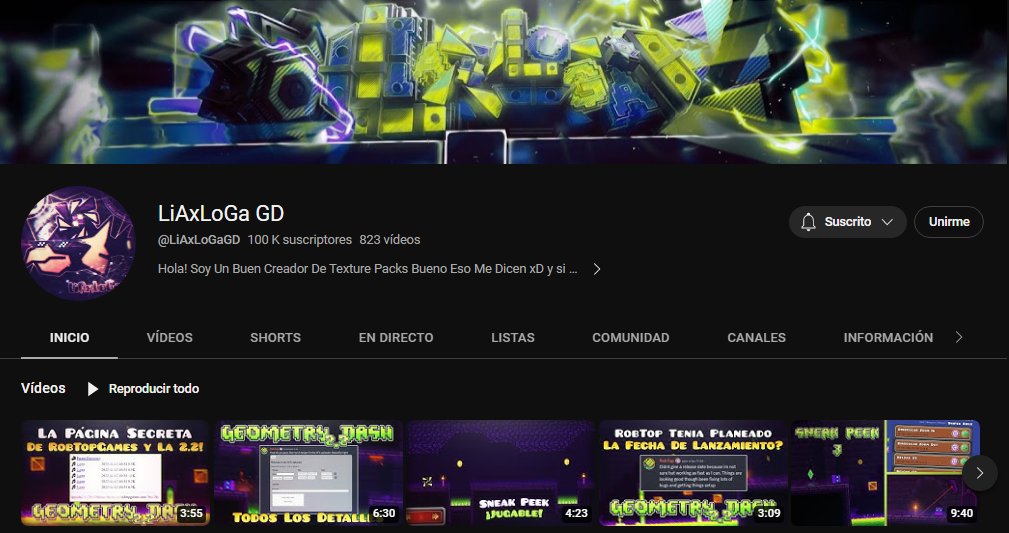Open RobTop Tenía Planeado La Fecha video
Image resolution: width=1009 pixels, height=533 pixels.
(x=693, y=473)
